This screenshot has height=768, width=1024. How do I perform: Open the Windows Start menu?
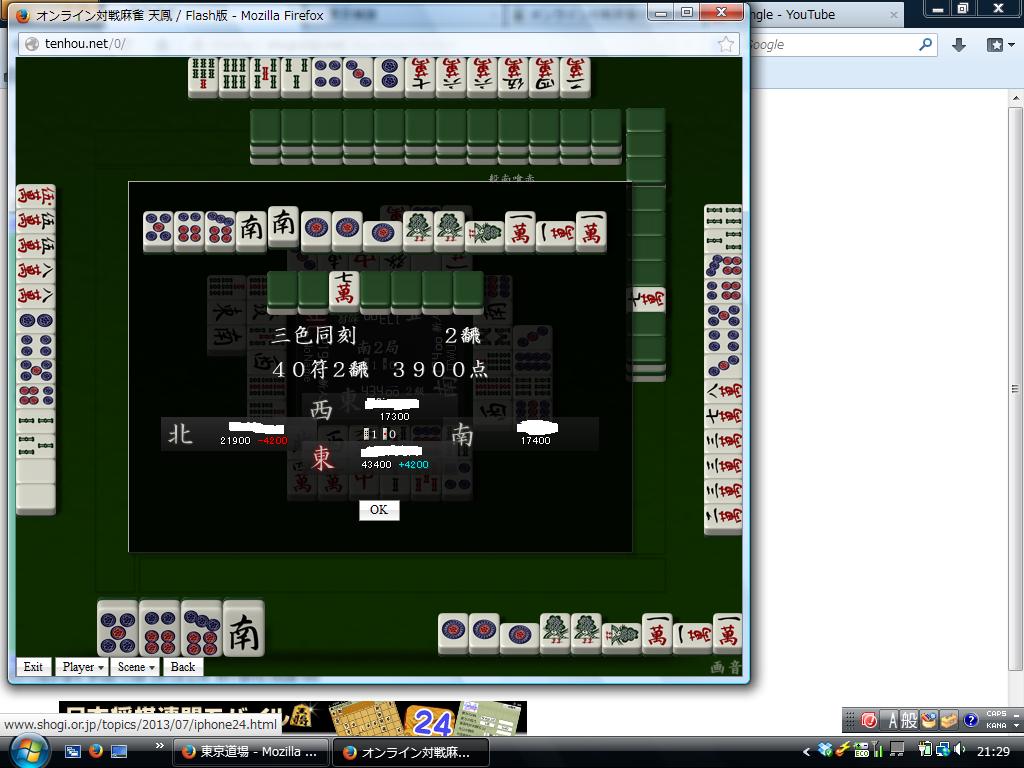[28, 751]
